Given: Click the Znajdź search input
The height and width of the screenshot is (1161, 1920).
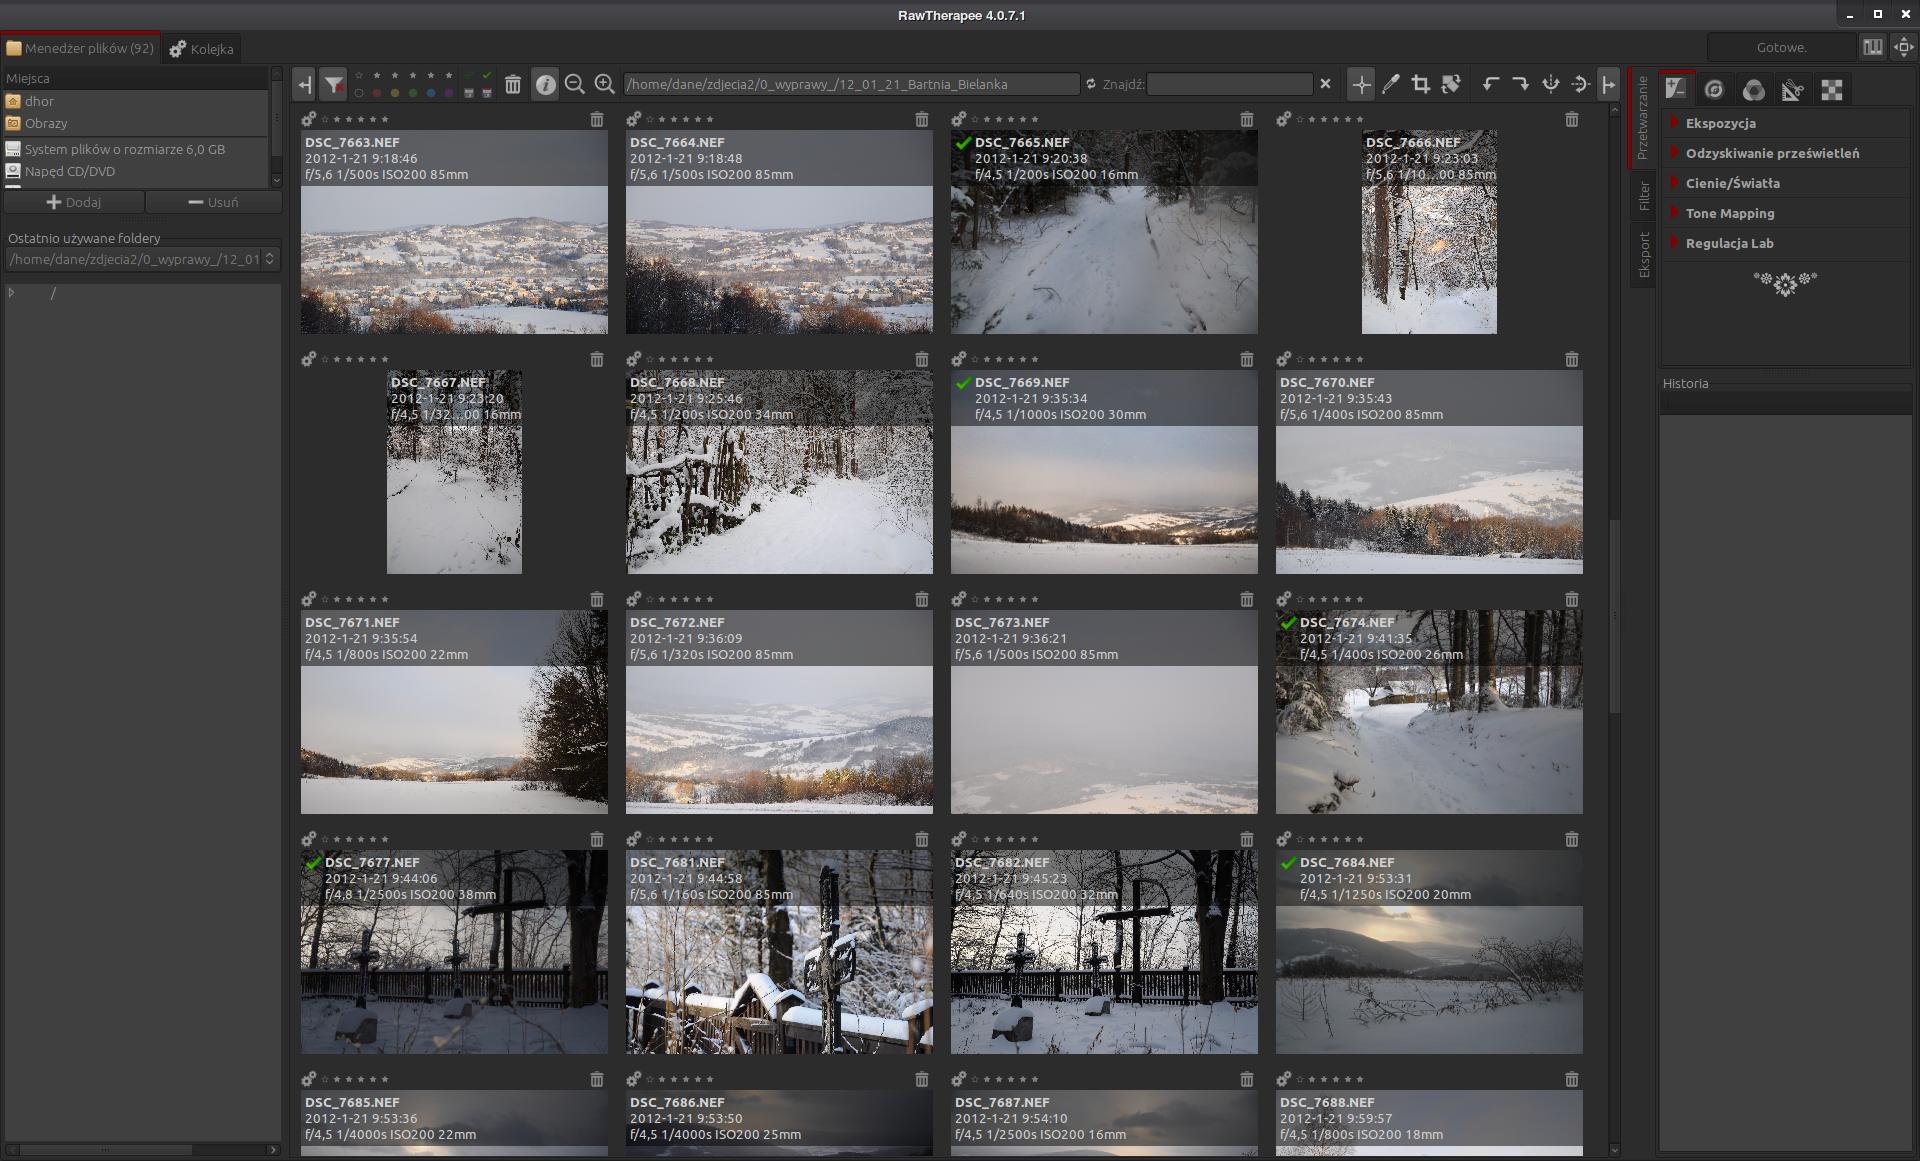Looking at the screenshot, I should coord(1229,84).
